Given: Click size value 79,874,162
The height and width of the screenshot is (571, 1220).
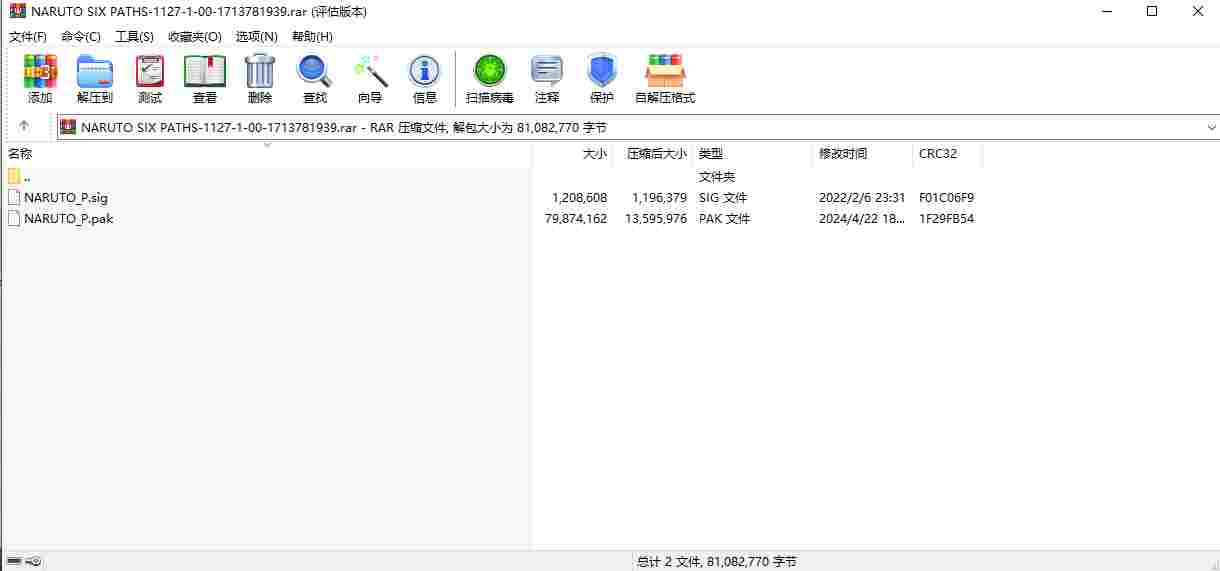Looking at the screenshot, I should pos(576,218).
